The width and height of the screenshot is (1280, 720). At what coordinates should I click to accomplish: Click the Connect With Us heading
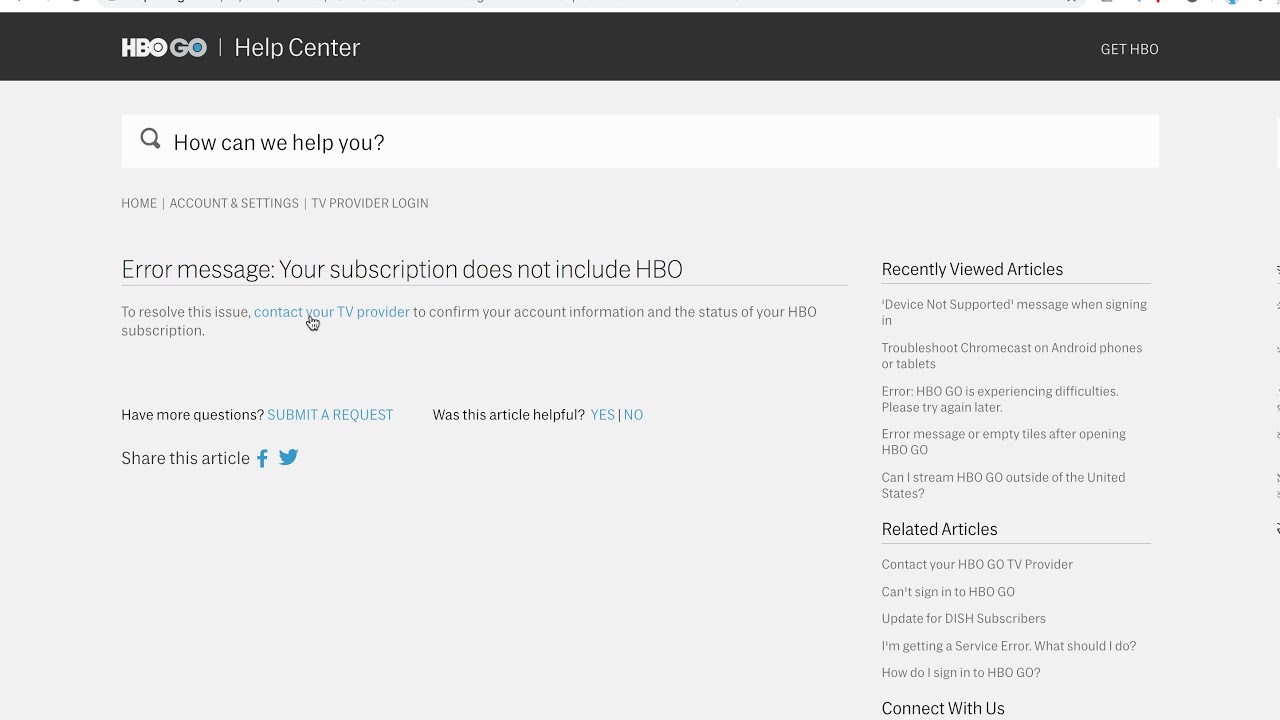943,708
